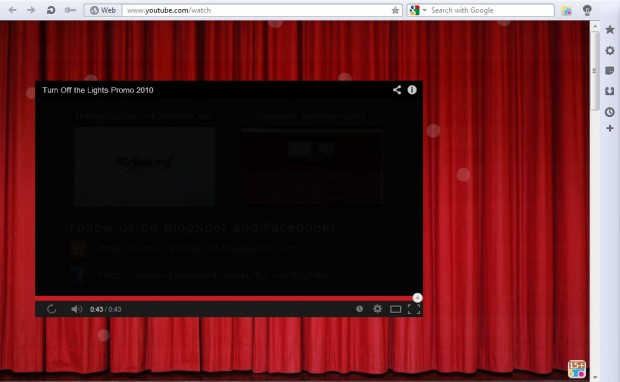This screenshot has height=382, width=620.
Task: Toggle theater mode on the player
Action: (x=395, y=309)
